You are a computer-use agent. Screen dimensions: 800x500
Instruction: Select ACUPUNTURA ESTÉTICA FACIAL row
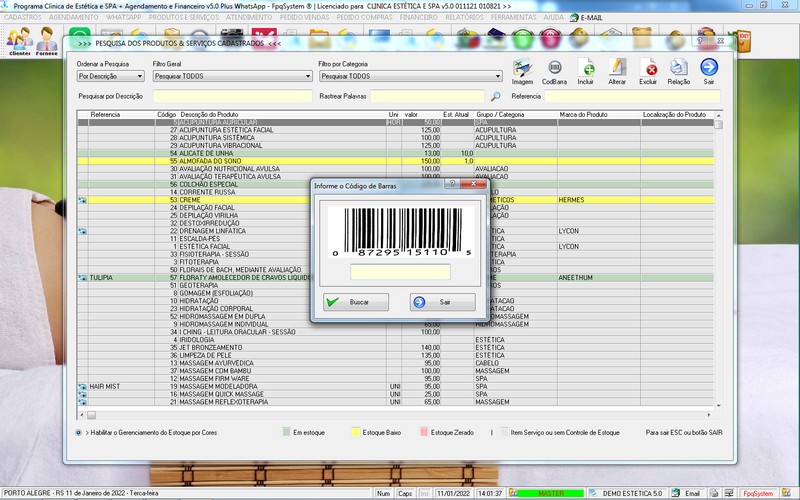click(x=396, y=130)
